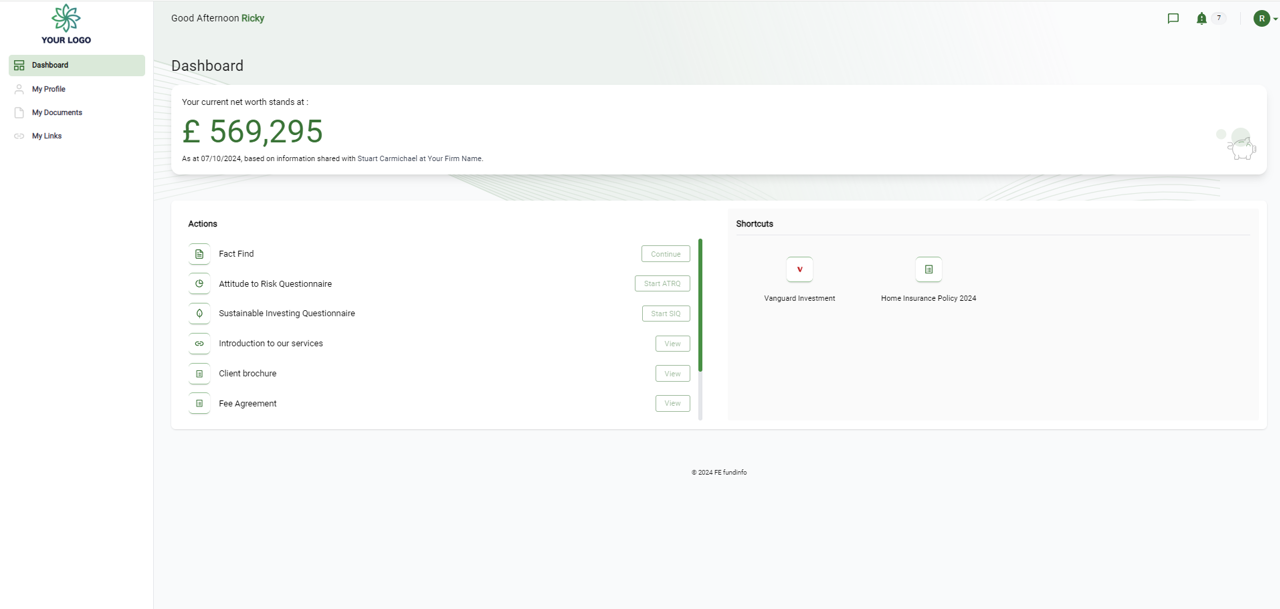Click the Fact Find document icon
1280x609 pixels.
[x=199, y=254]
